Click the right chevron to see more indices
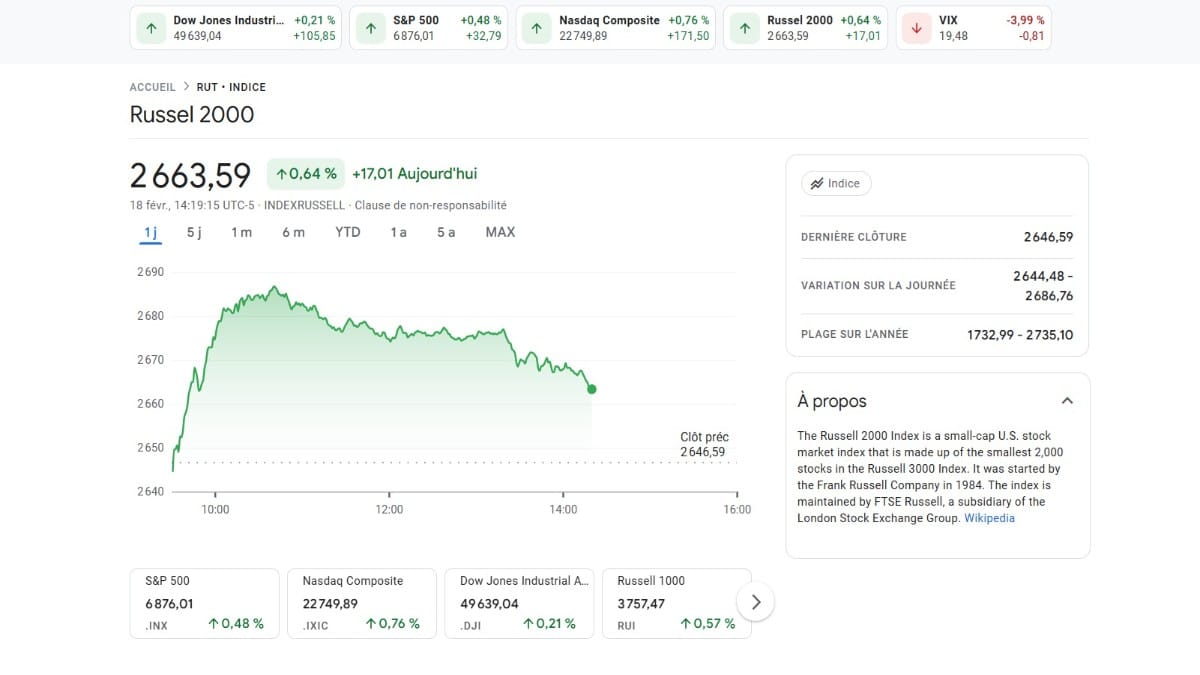The image size is (1200, 675). (x=756, y=601)
